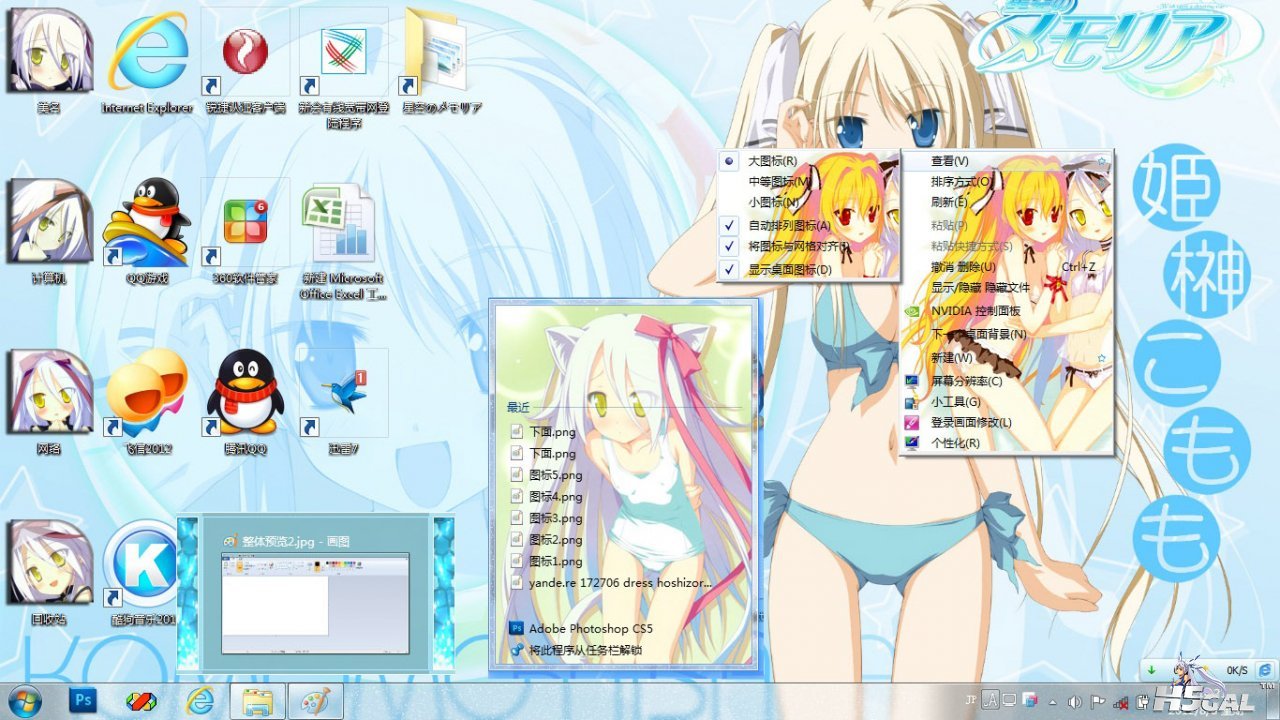Toggle 显示桌面图标(D) check item
The width and height of the screenshot is (1280, 720).
pos(808,270)
